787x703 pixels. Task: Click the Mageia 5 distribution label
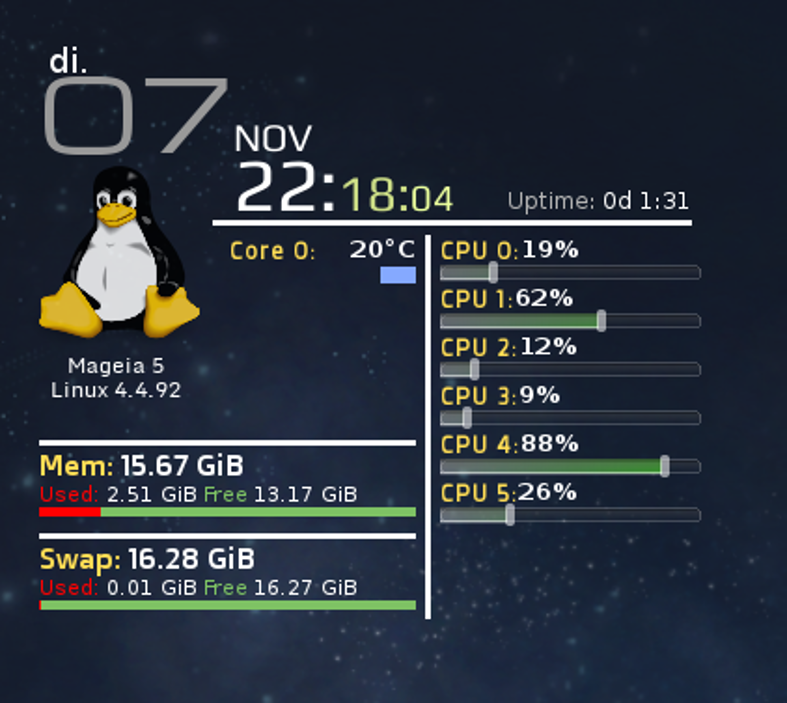pos(116,366)
